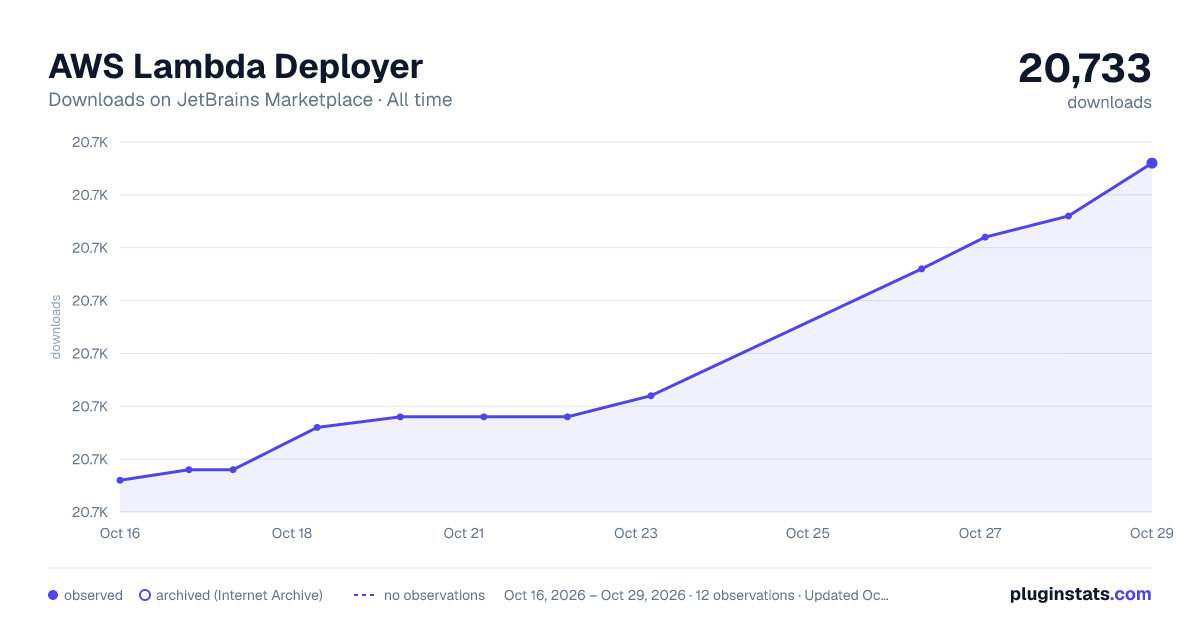Click the date range and observations footer text

click(x=696, y=595)
